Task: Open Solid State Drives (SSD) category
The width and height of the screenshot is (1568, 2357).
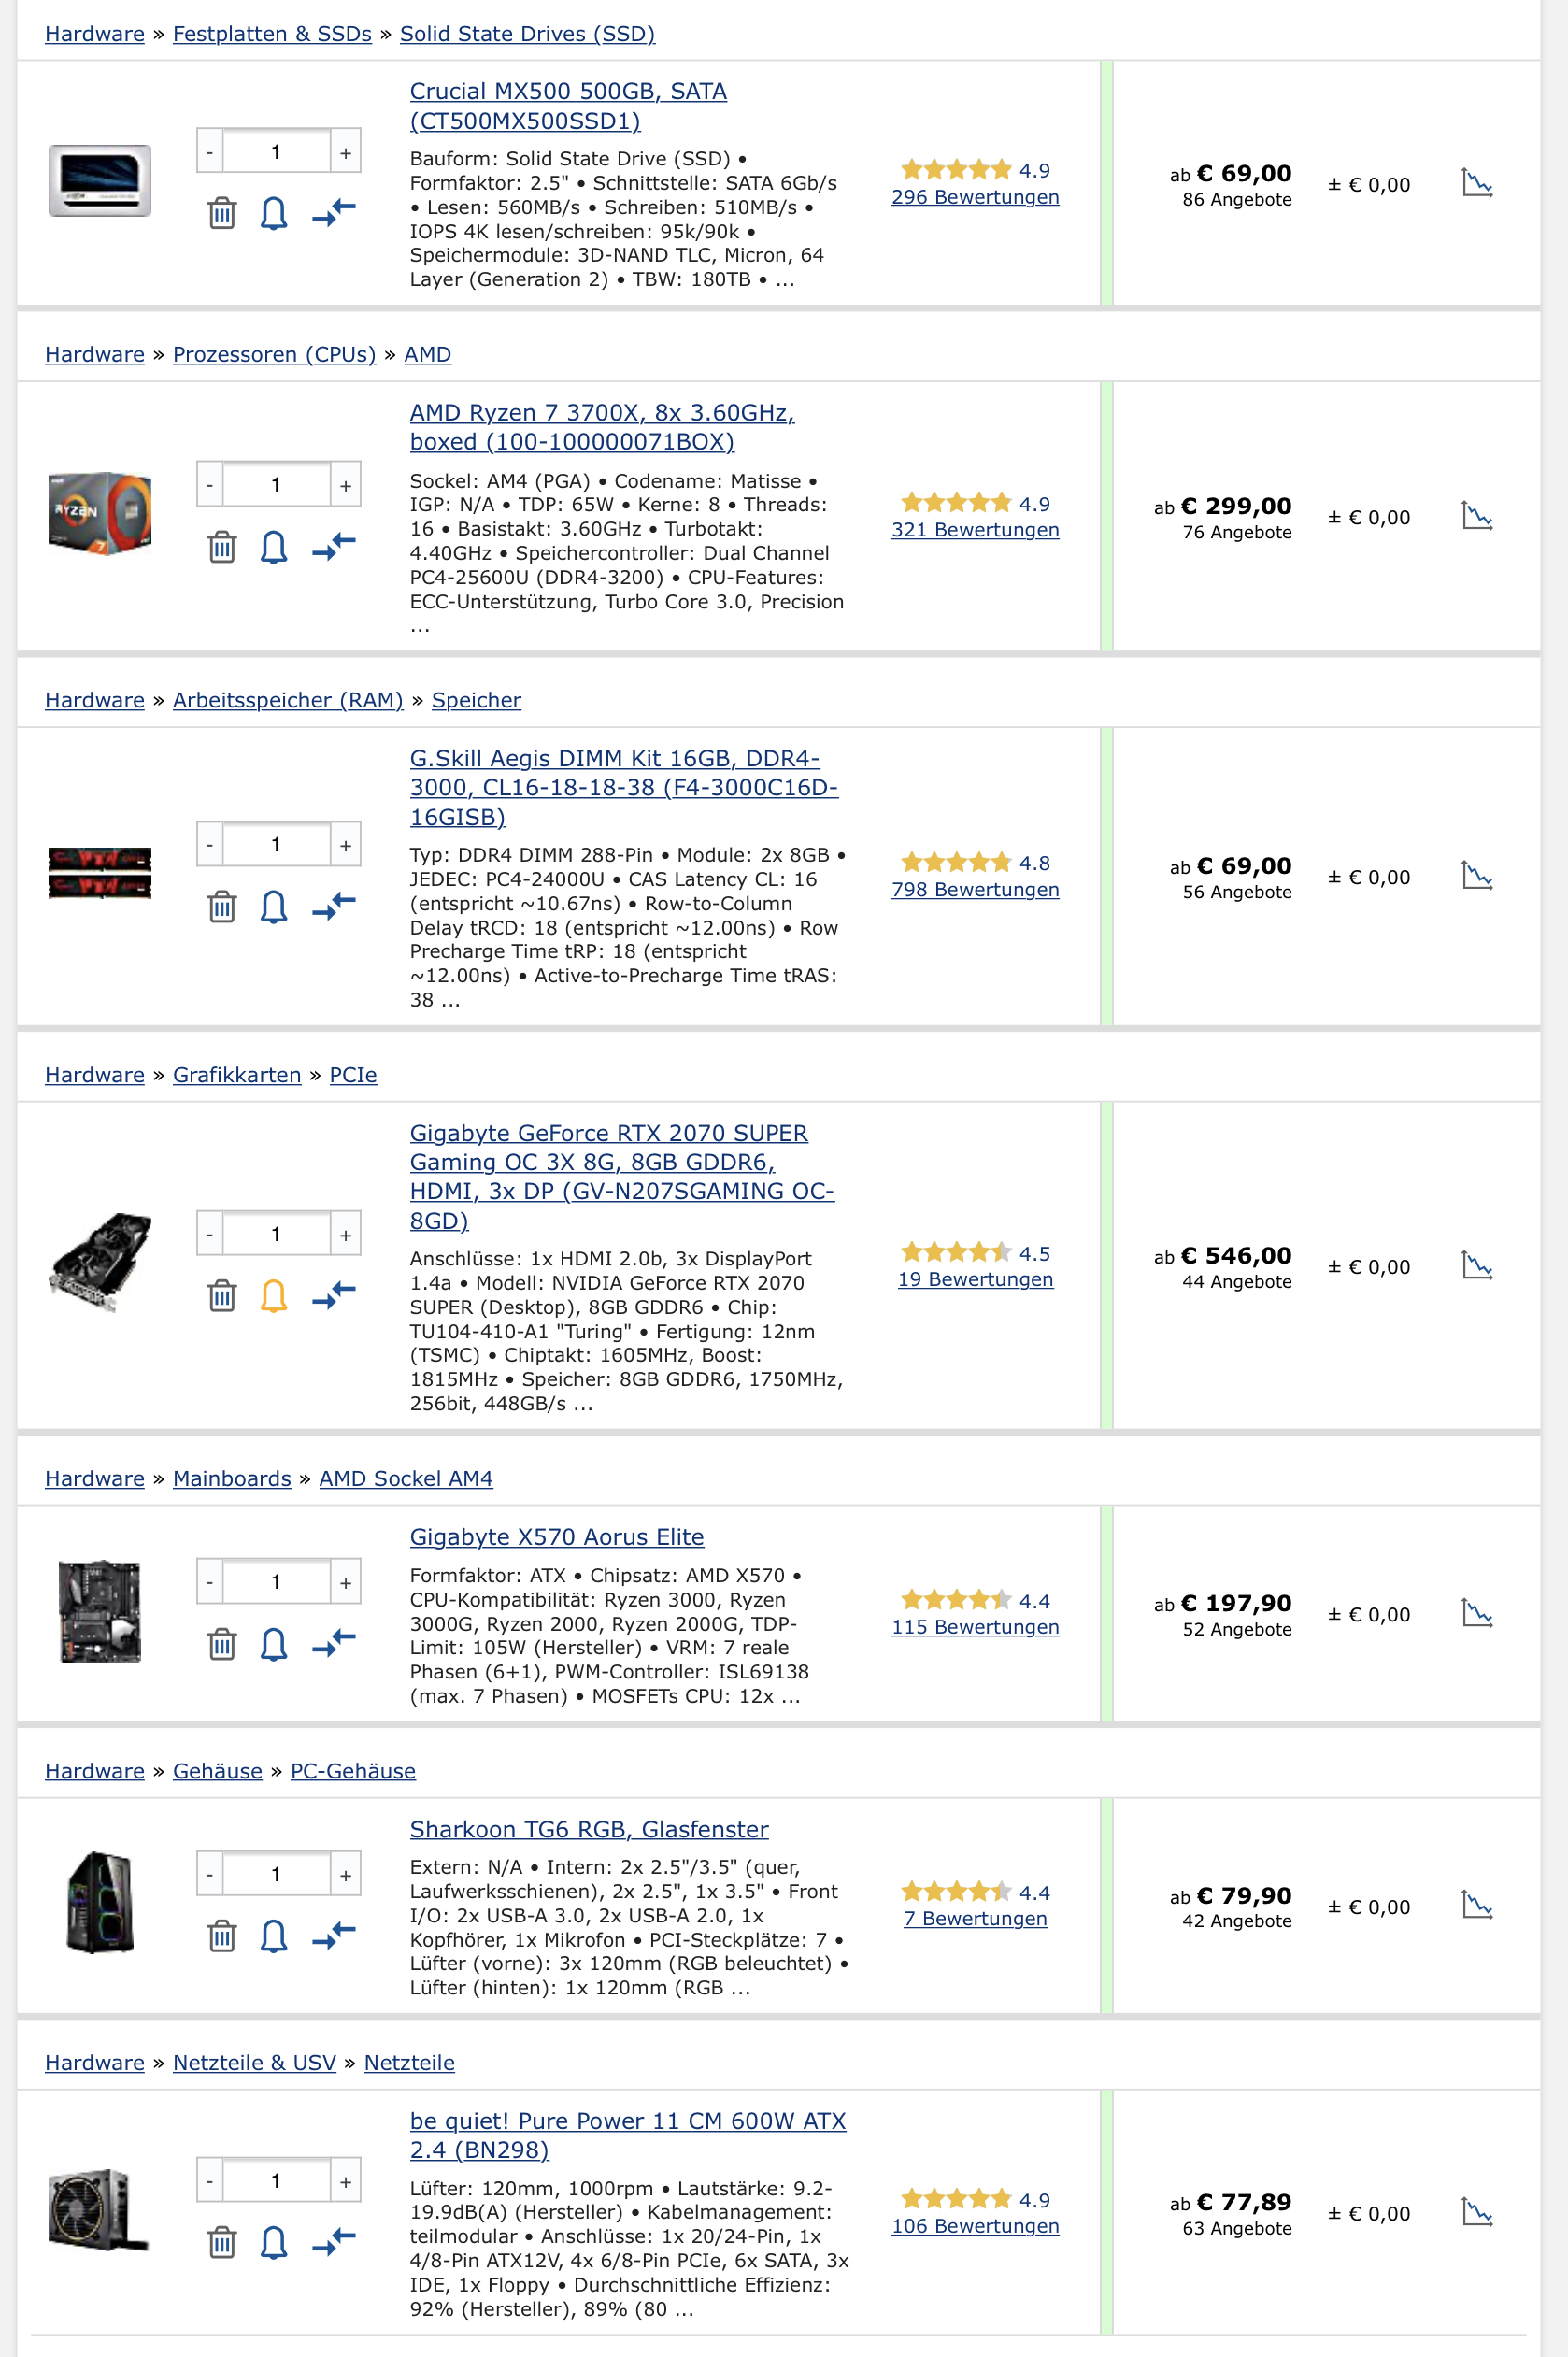Action: (x=525, y=33)
